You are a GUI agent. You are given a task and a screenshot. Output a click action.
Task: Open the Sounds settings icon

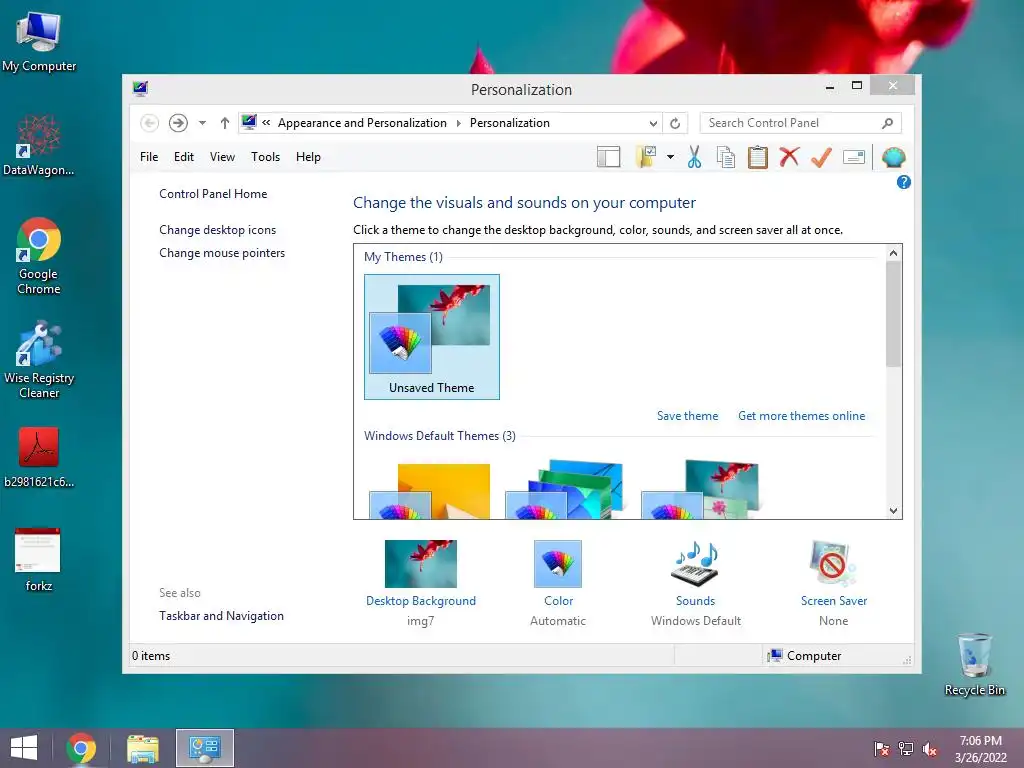click(x=696, y=564)
